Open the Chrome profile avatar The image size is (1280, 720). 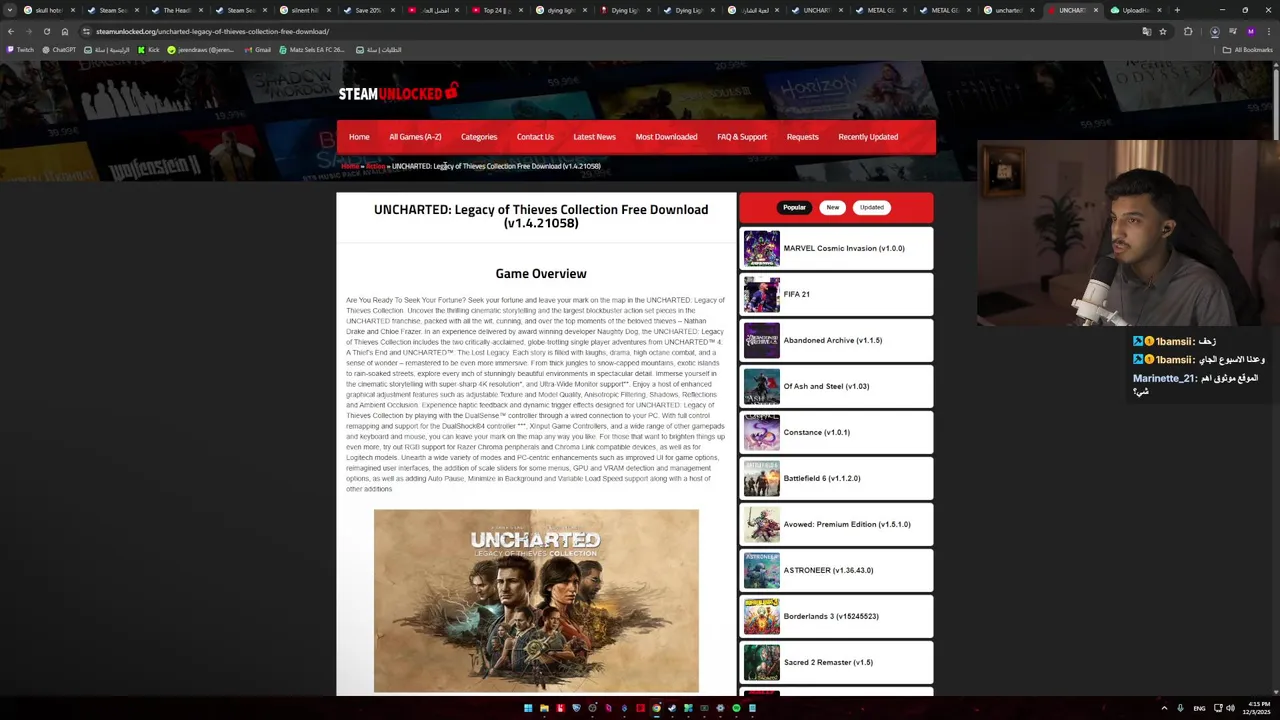[1250, 31]
